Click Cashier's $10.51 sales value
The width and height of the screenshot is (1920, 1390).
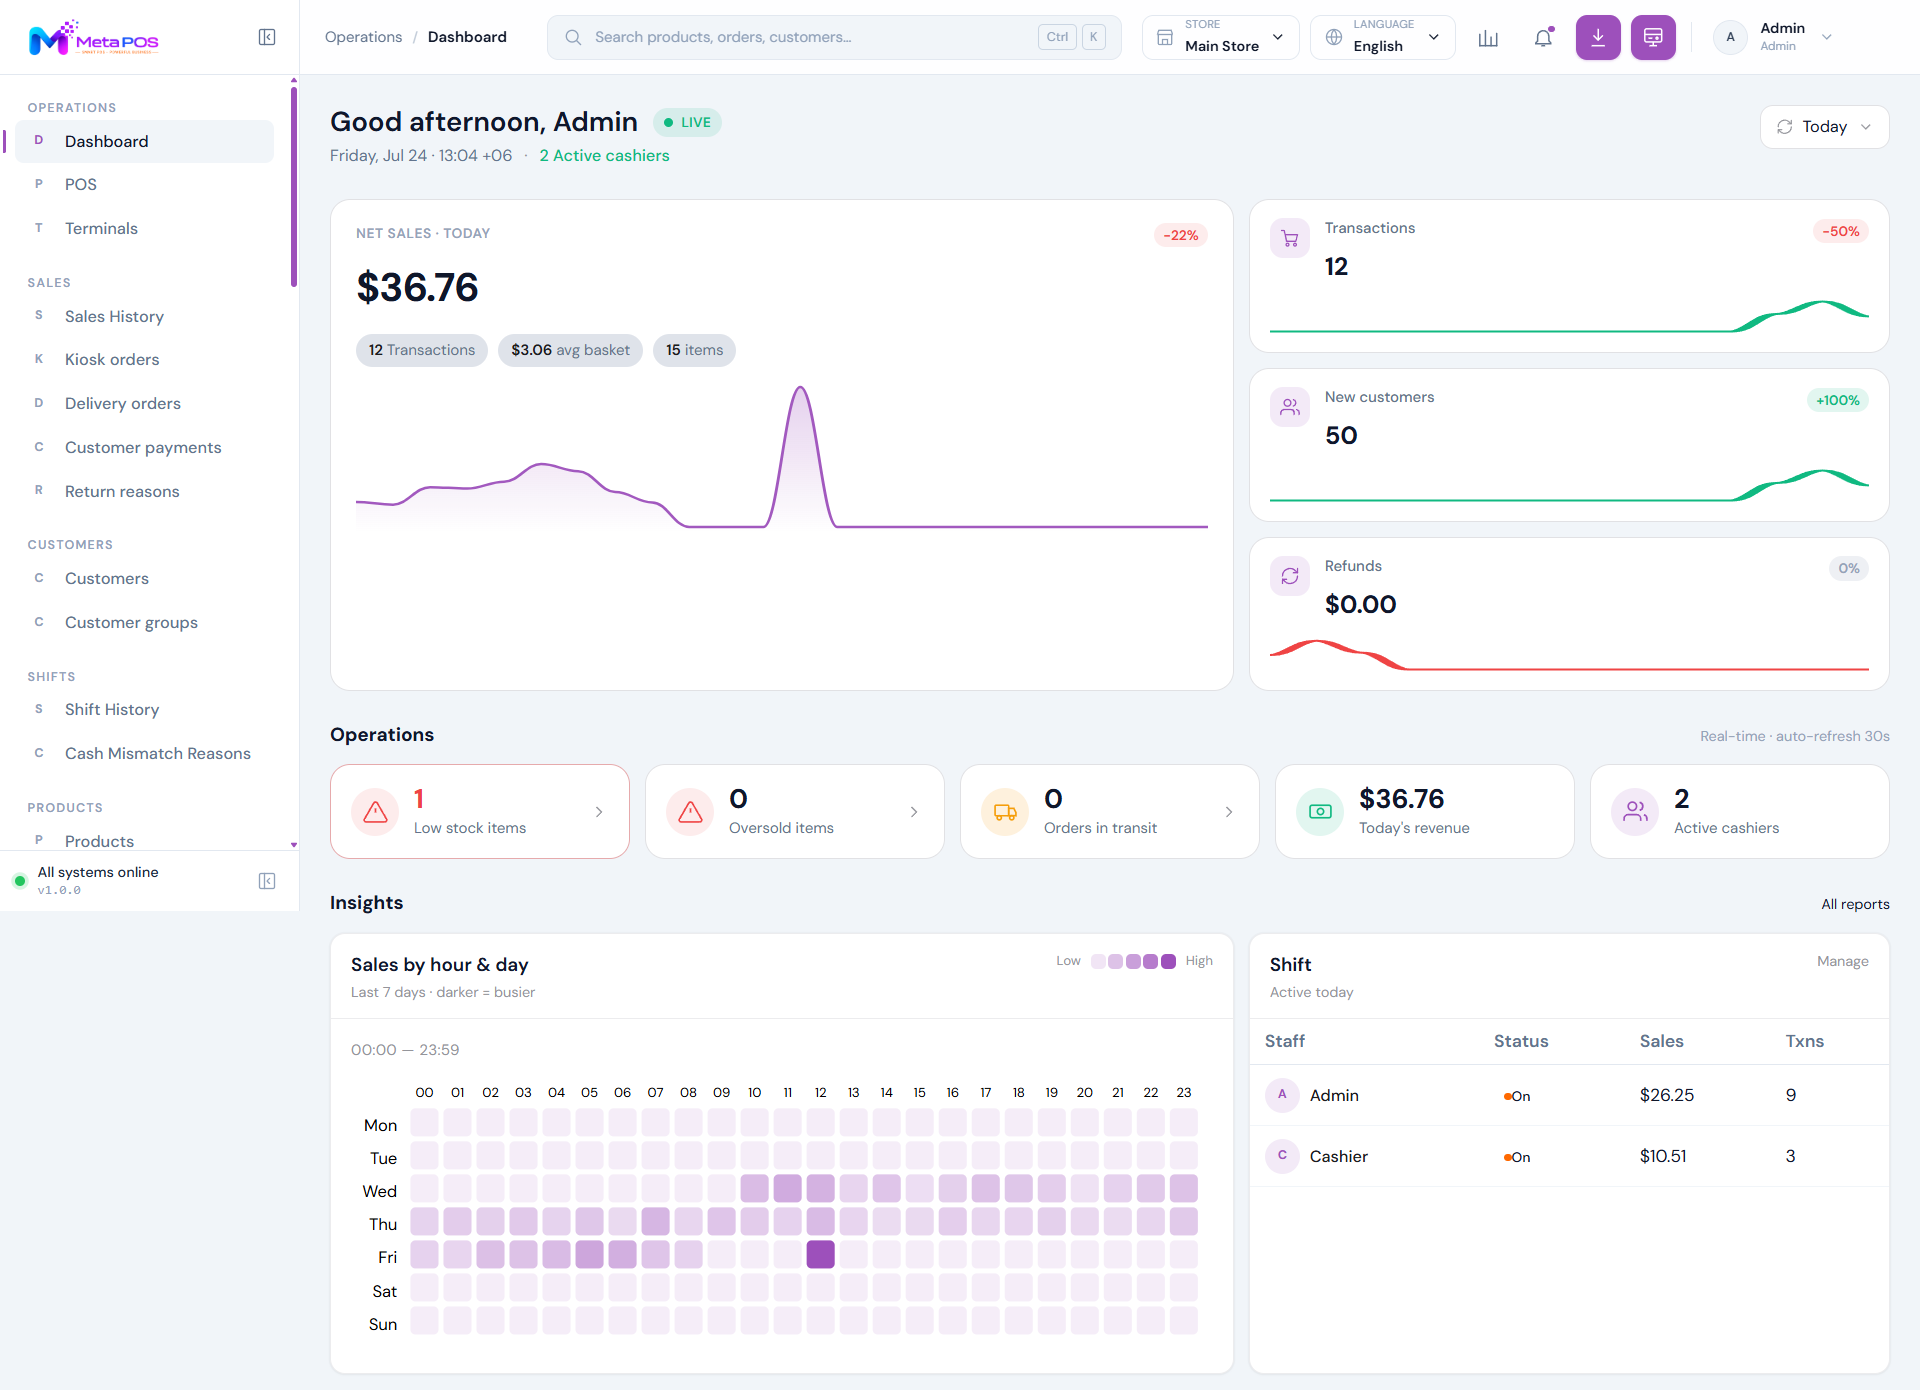[x=1663, y=1156]
